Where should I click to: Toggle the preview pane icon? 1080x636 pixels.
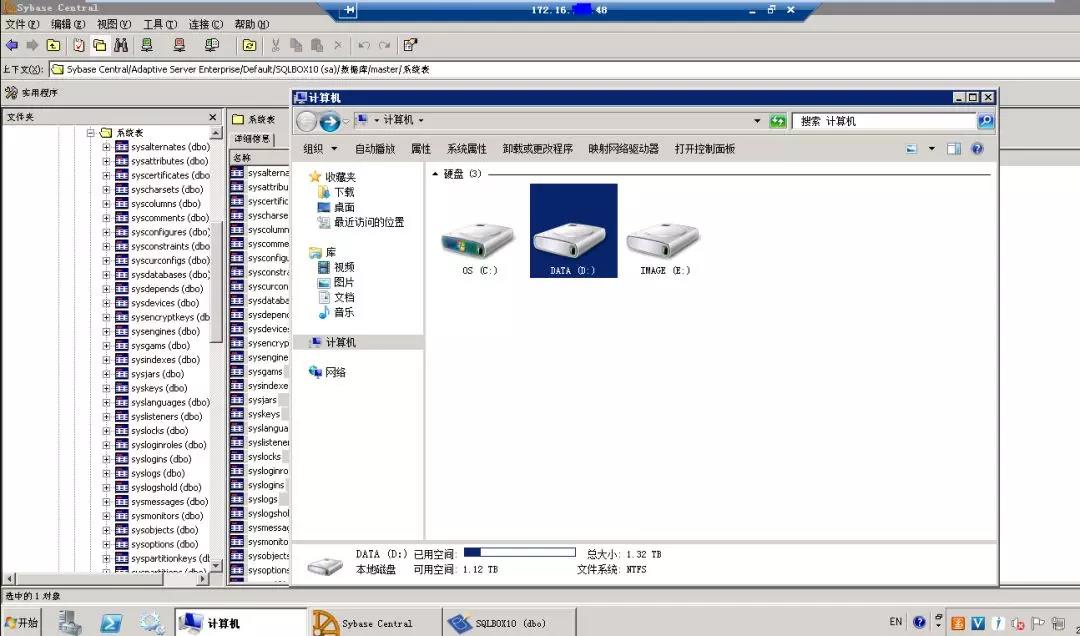pos(954,149)
